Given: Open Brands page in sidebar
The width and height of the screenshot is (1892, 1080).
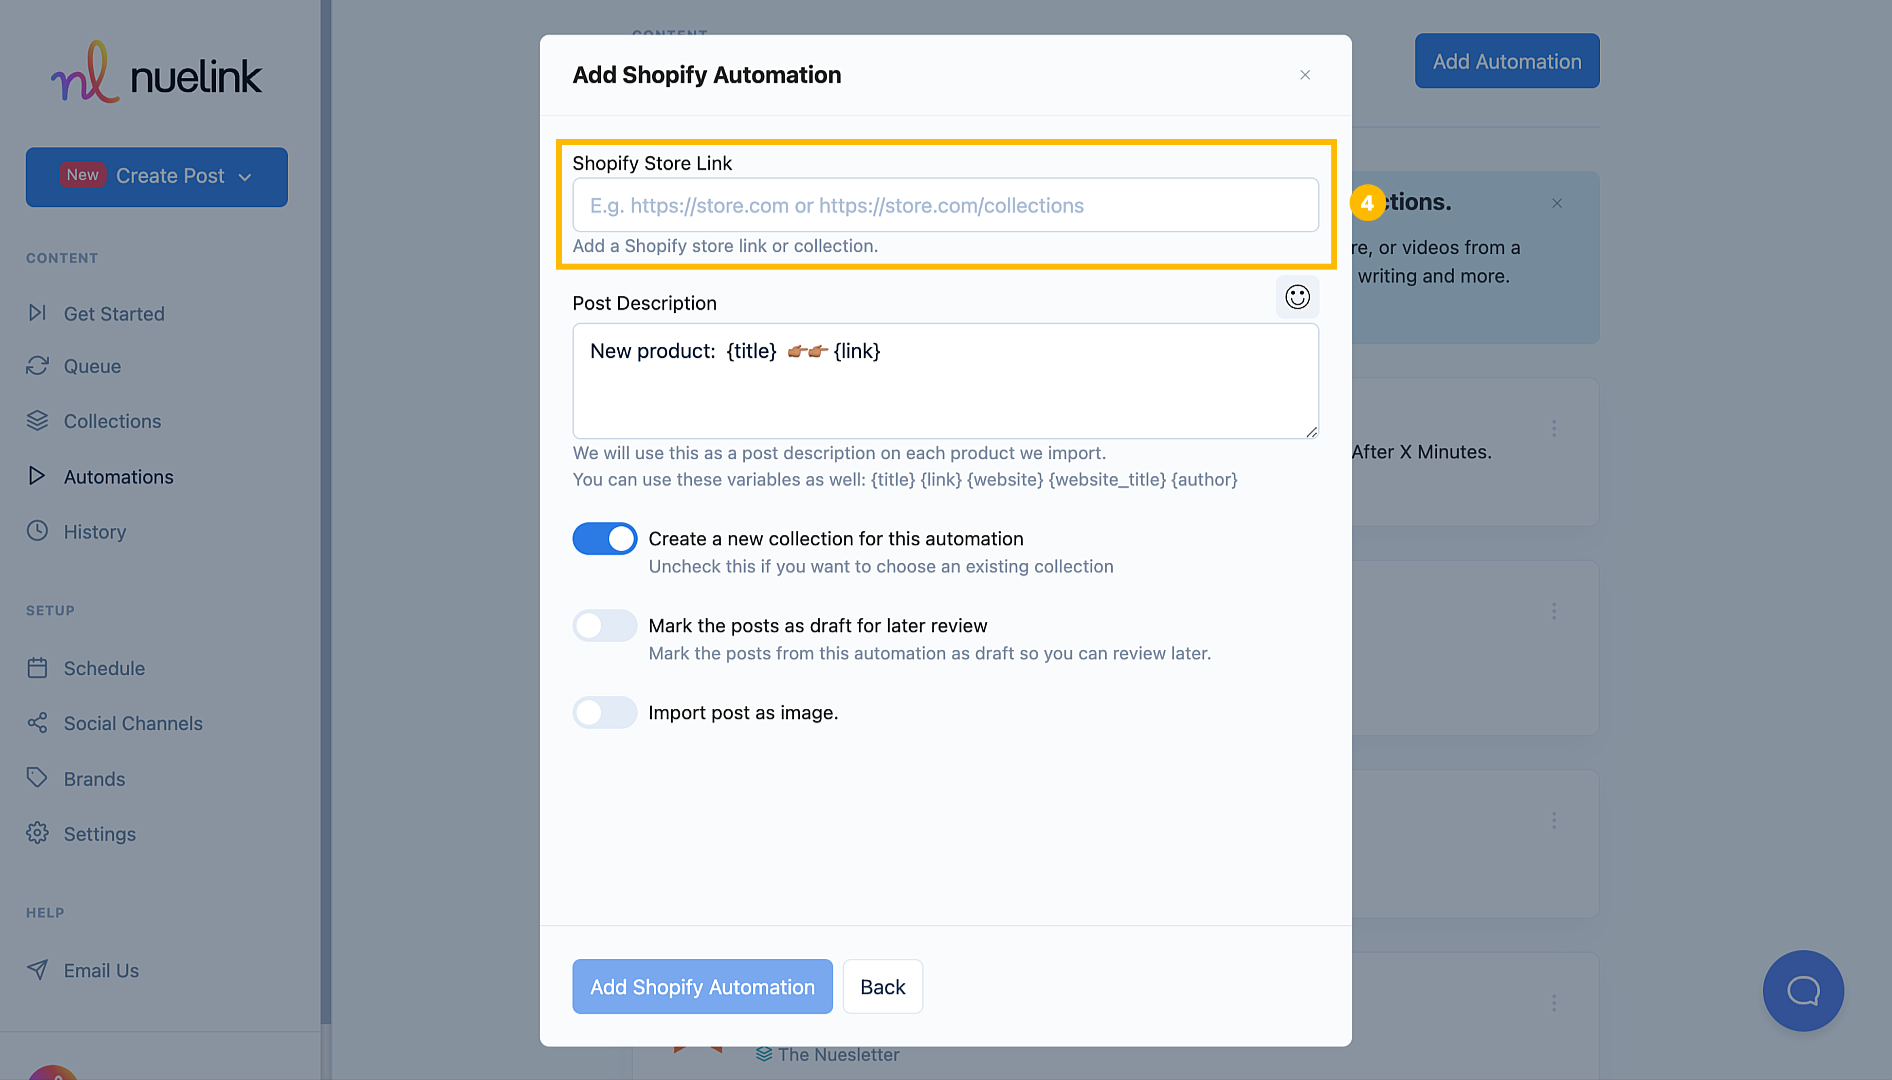Looking at the screenshot, I should 94,779.
